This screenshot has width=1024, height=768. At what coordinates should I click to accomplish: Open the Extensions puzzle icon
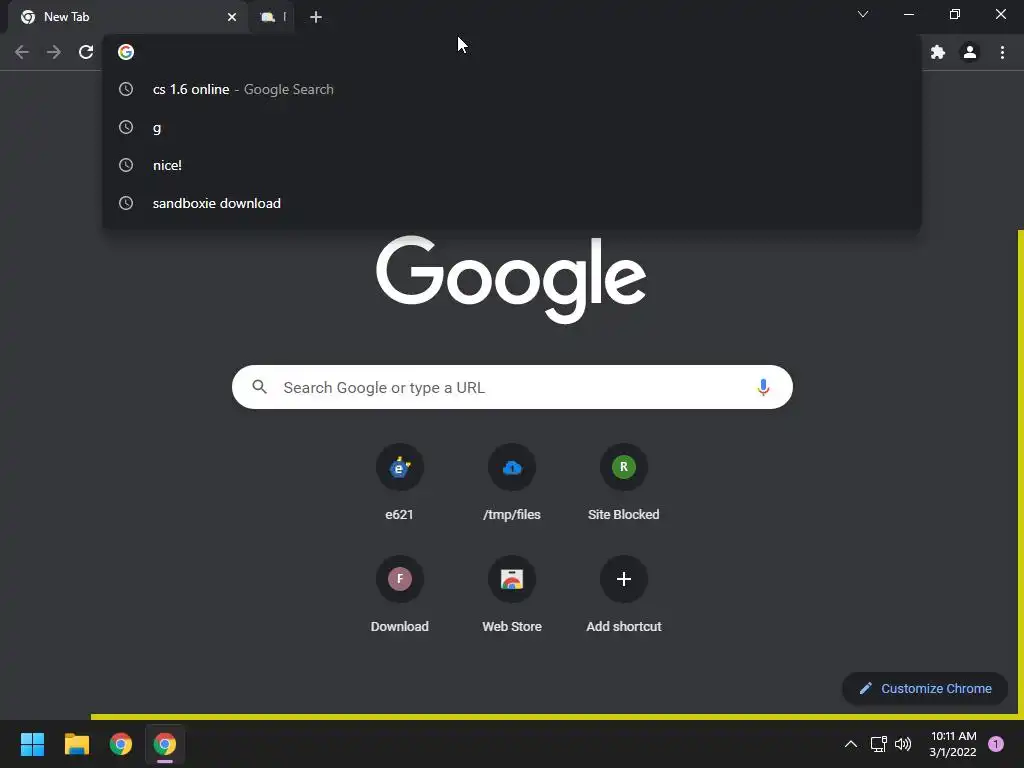point(938,52)
